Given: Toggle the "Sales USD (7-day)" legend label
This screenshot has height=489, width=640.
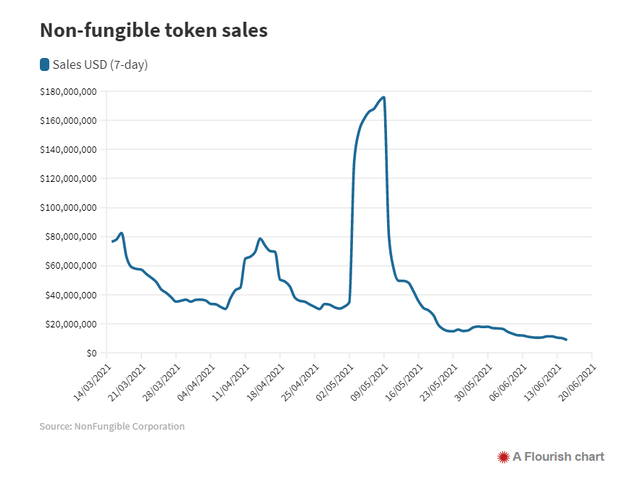Looking at the screenshot, I should click(100, 65).
